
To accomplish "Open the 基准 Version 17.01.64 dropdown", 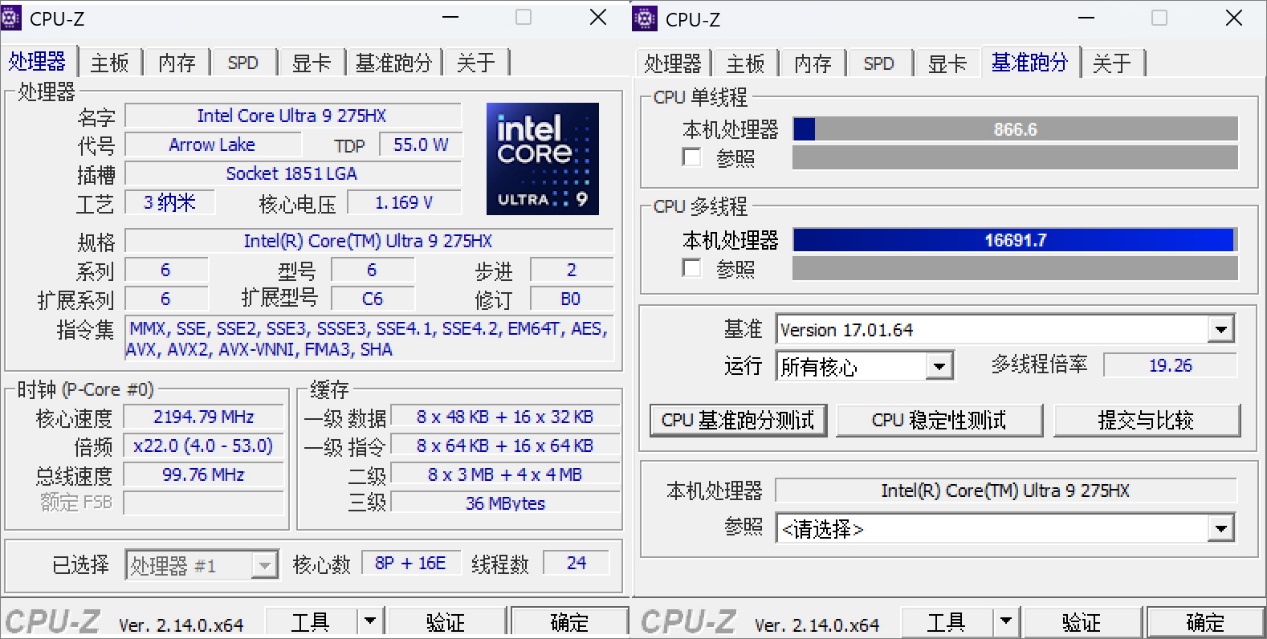I will pos(1221,329).
